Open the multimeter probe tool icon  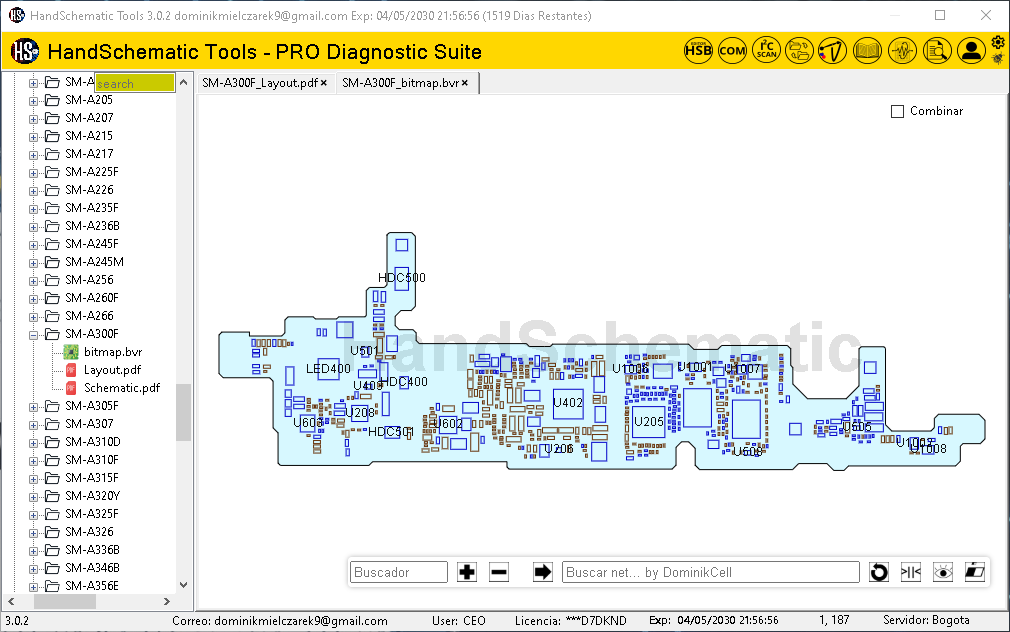(833, 50)
